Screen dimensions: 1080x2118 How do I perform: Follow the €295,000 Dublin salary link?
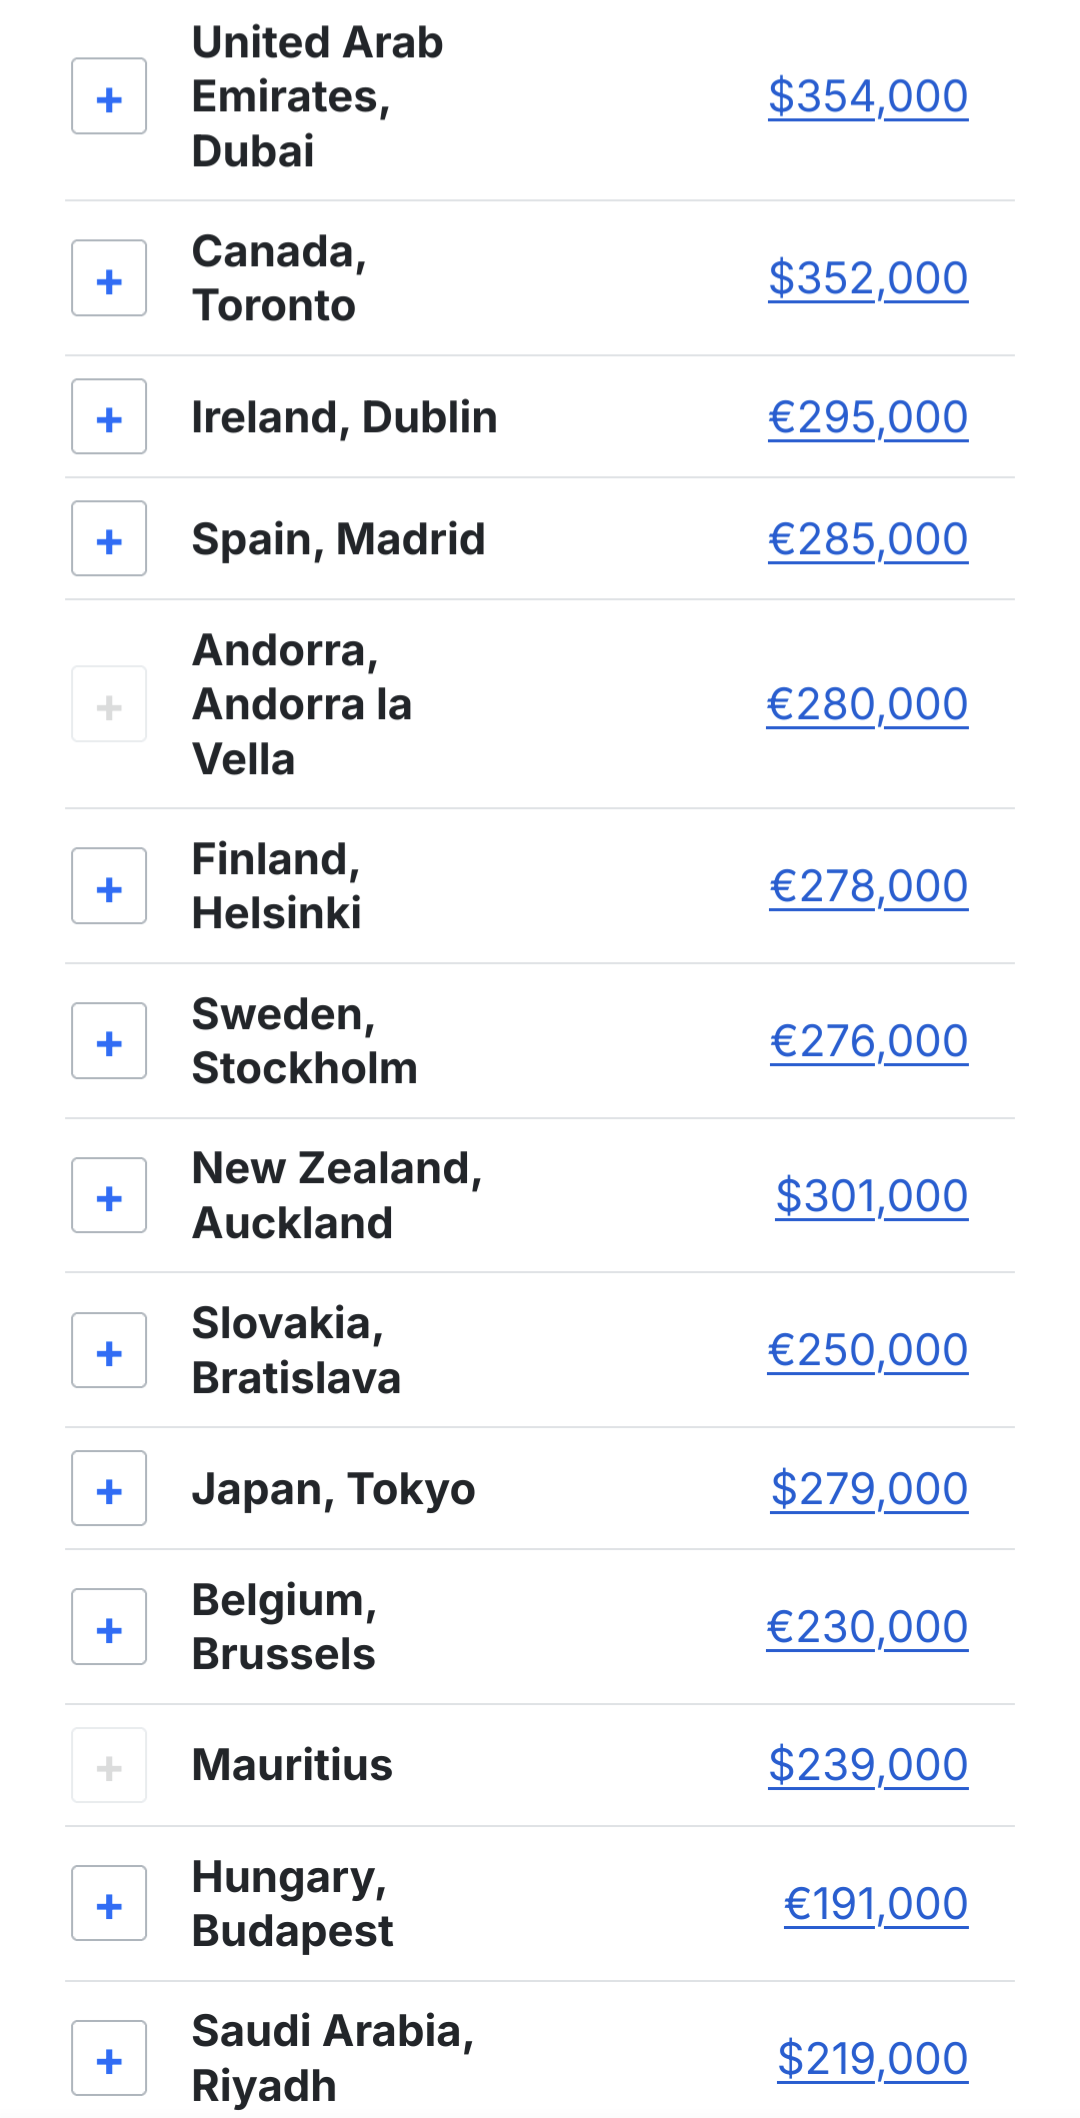click(x=868, y=417)
